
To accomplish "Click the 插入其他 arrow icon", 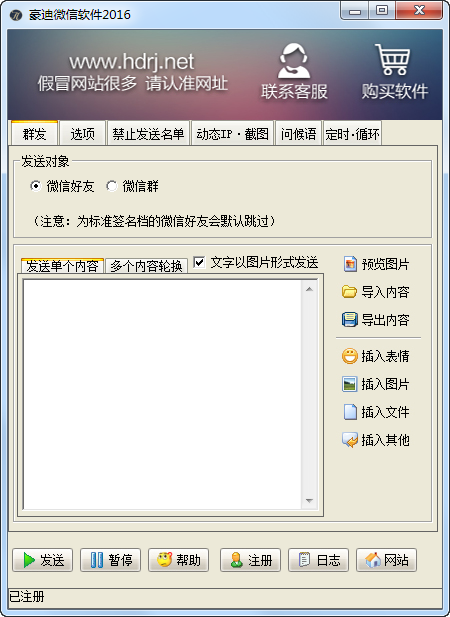I will 349,440.
